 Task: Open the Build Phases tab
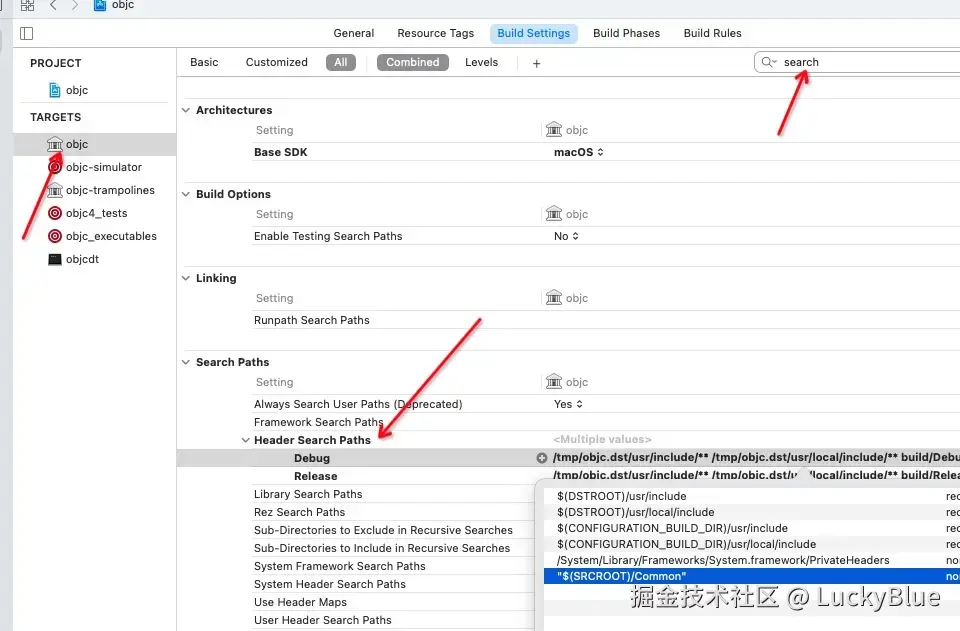pos(626,33)
